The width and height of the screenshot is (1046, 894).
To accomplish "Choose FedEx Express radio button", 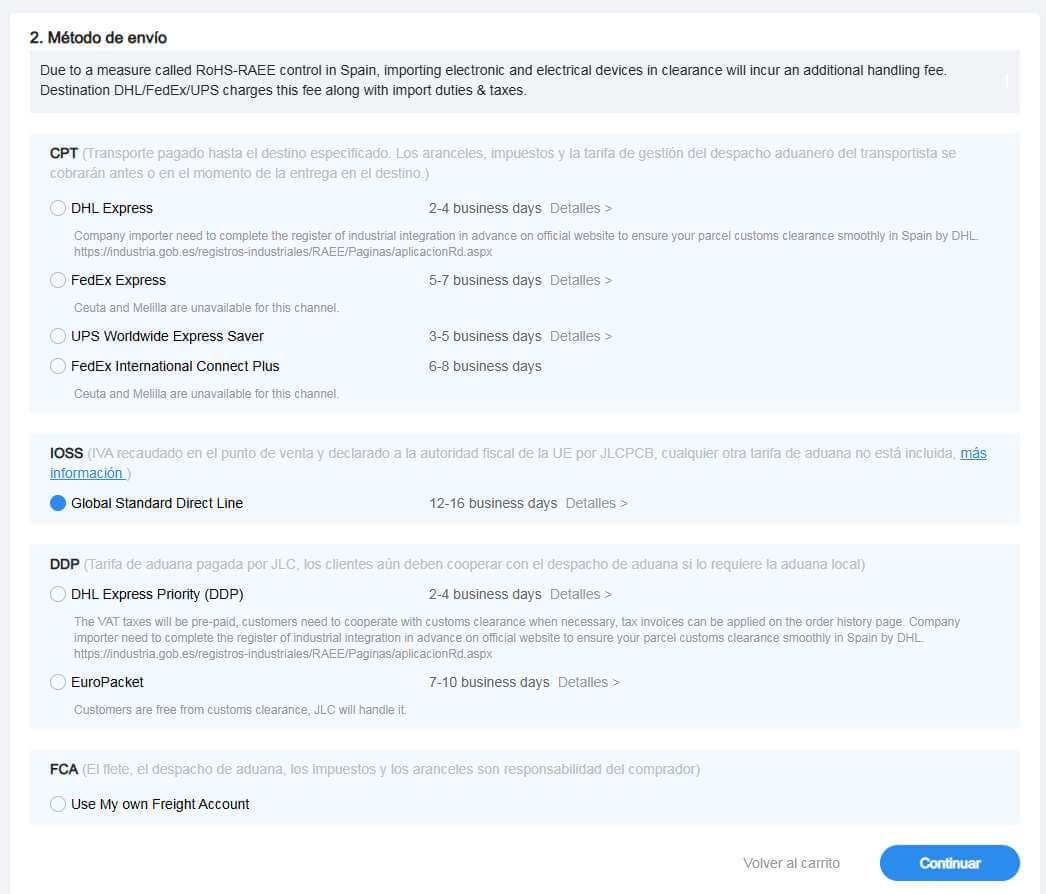I will point(58,280).
